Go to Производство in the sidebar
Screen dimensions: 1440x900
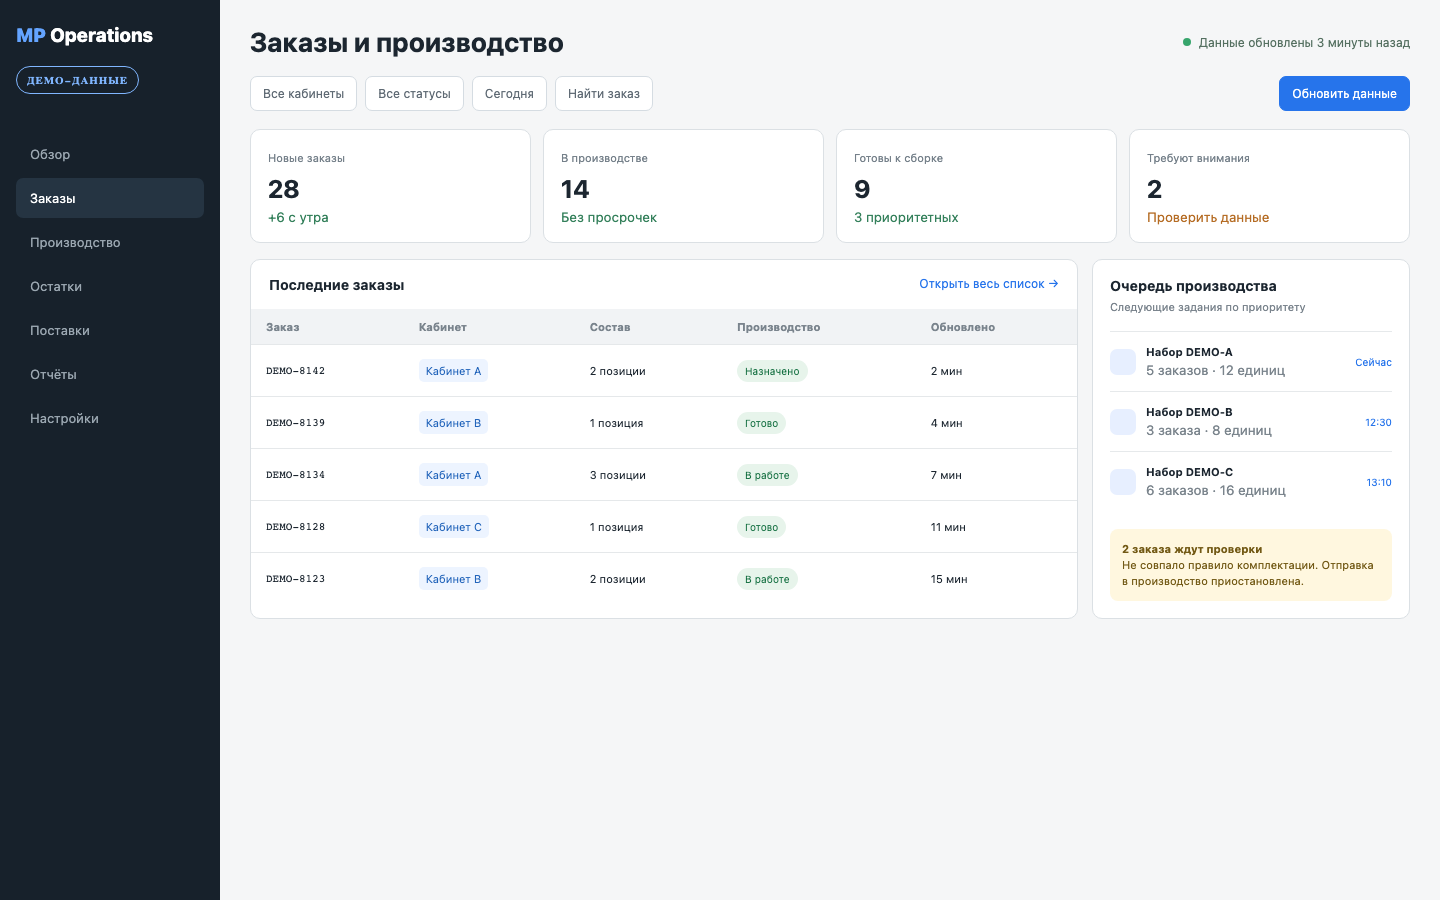tap(110, 242)
